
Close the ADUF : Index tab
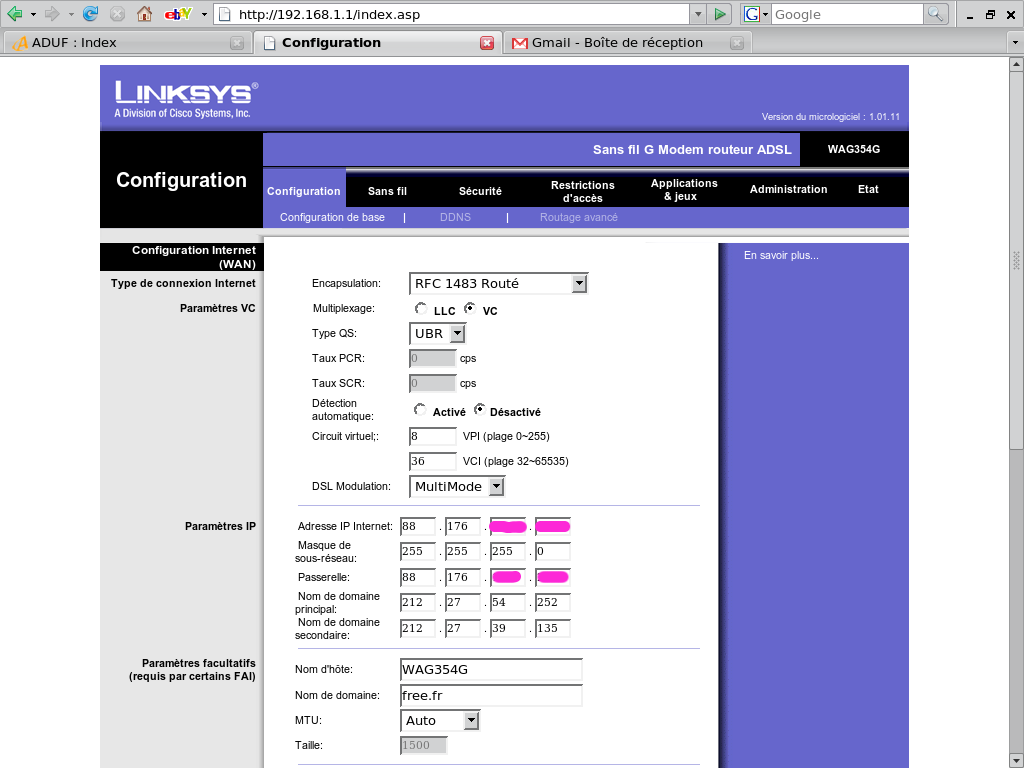point(237,43)
